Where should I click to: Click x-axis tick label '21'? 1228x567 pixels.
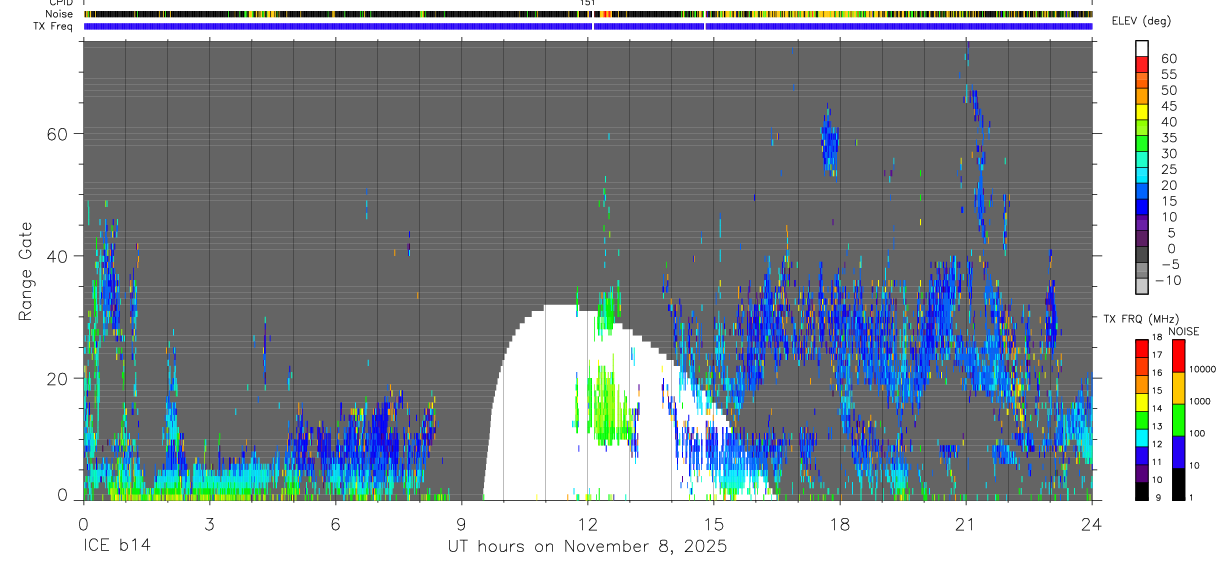pyautogui.click(x=966, y=525)
